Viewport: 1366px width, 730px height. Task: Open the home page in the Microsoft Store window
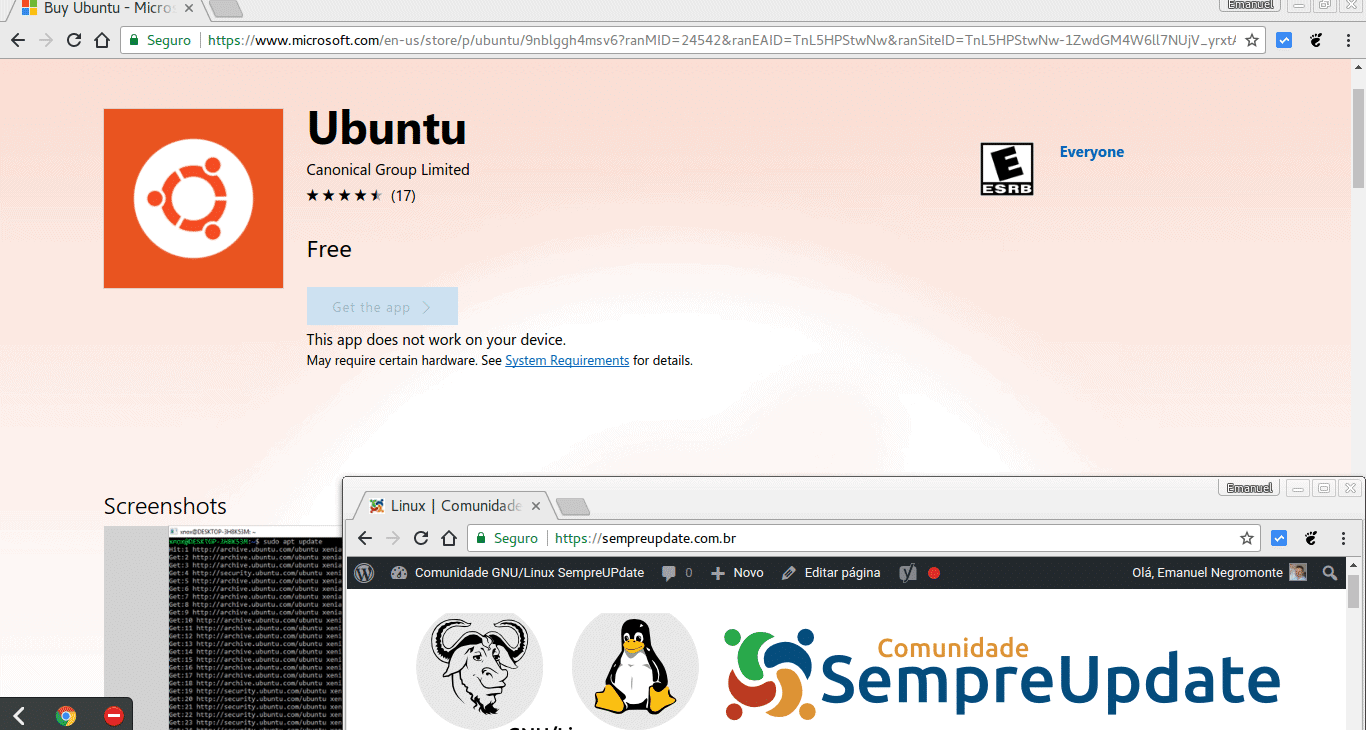102,40
